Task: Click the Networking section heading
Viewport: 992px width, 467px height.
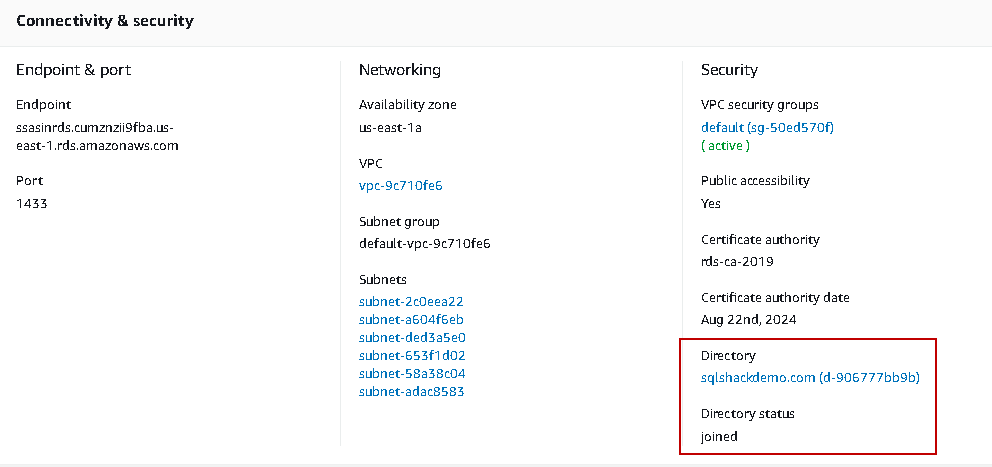Action: (x=399, y=70)
